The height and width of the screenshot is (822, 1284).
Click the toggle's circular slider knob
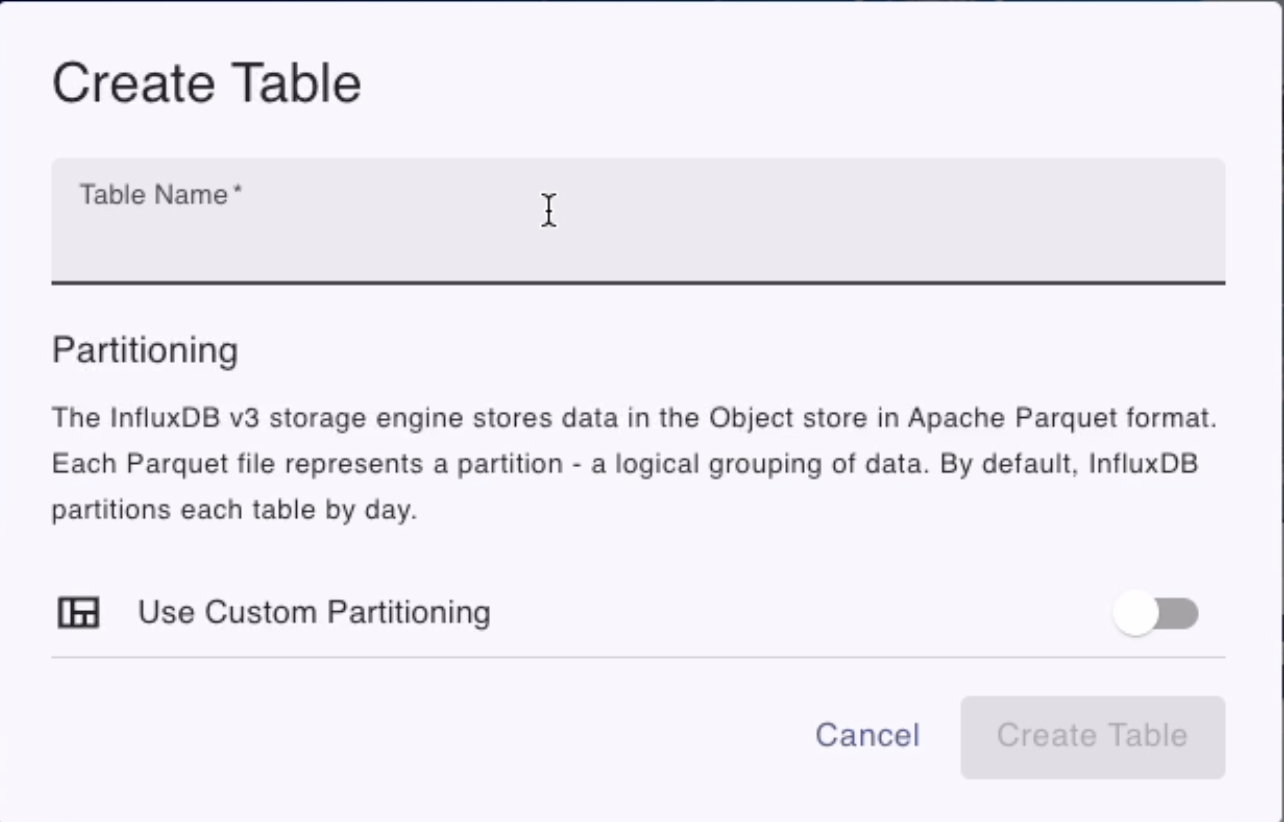pos(1137,613)
